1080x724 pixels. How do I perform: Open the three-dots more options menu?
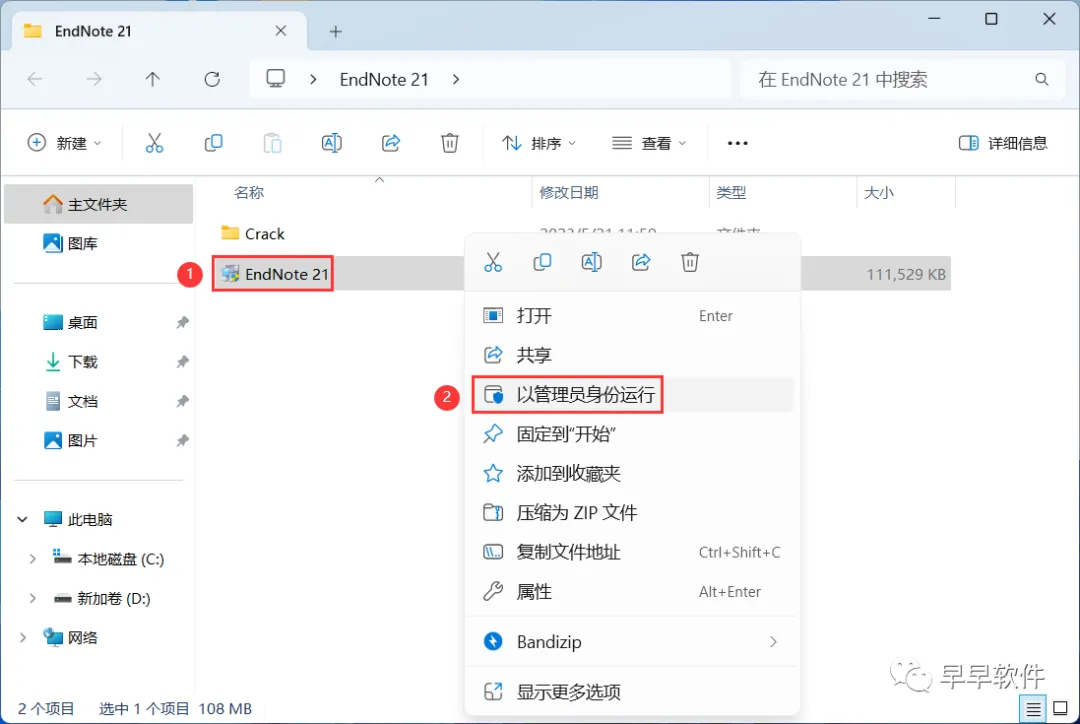[x=738, y=143]
